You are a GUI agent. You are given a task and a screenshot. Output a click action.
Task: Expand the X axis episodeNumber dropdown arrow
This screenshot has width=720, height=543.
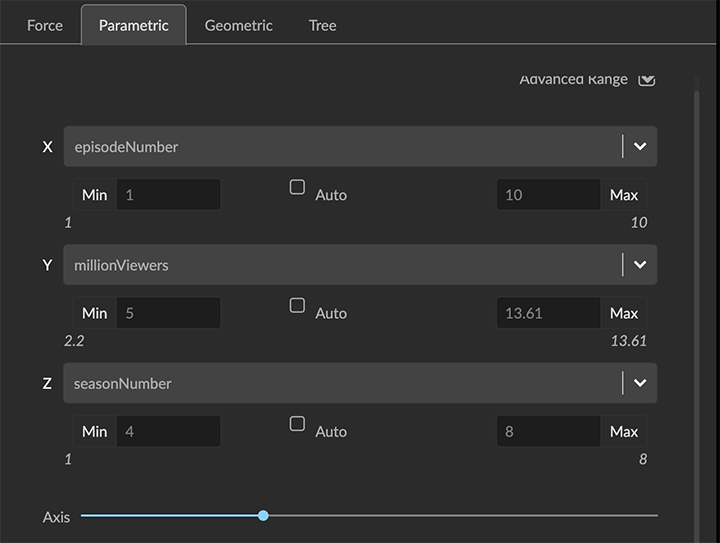(640, 146)
